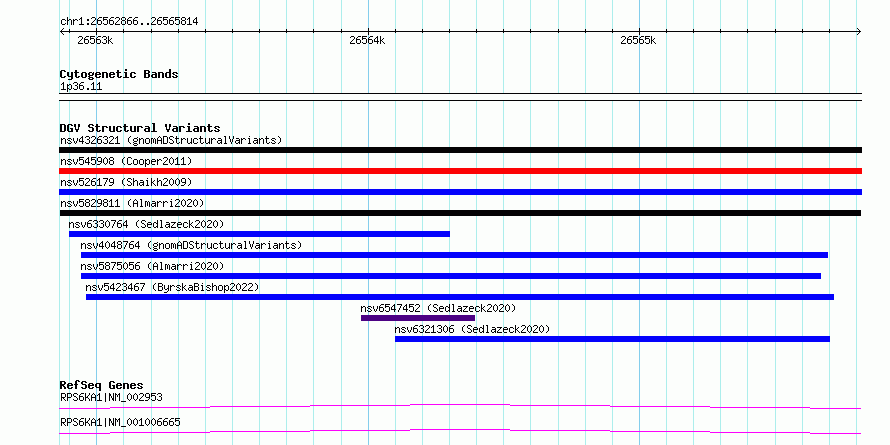The image size is (890, 445).
Task: Click the black nsv4326321 gnomAD variant bar
Action: coord(460,150)
